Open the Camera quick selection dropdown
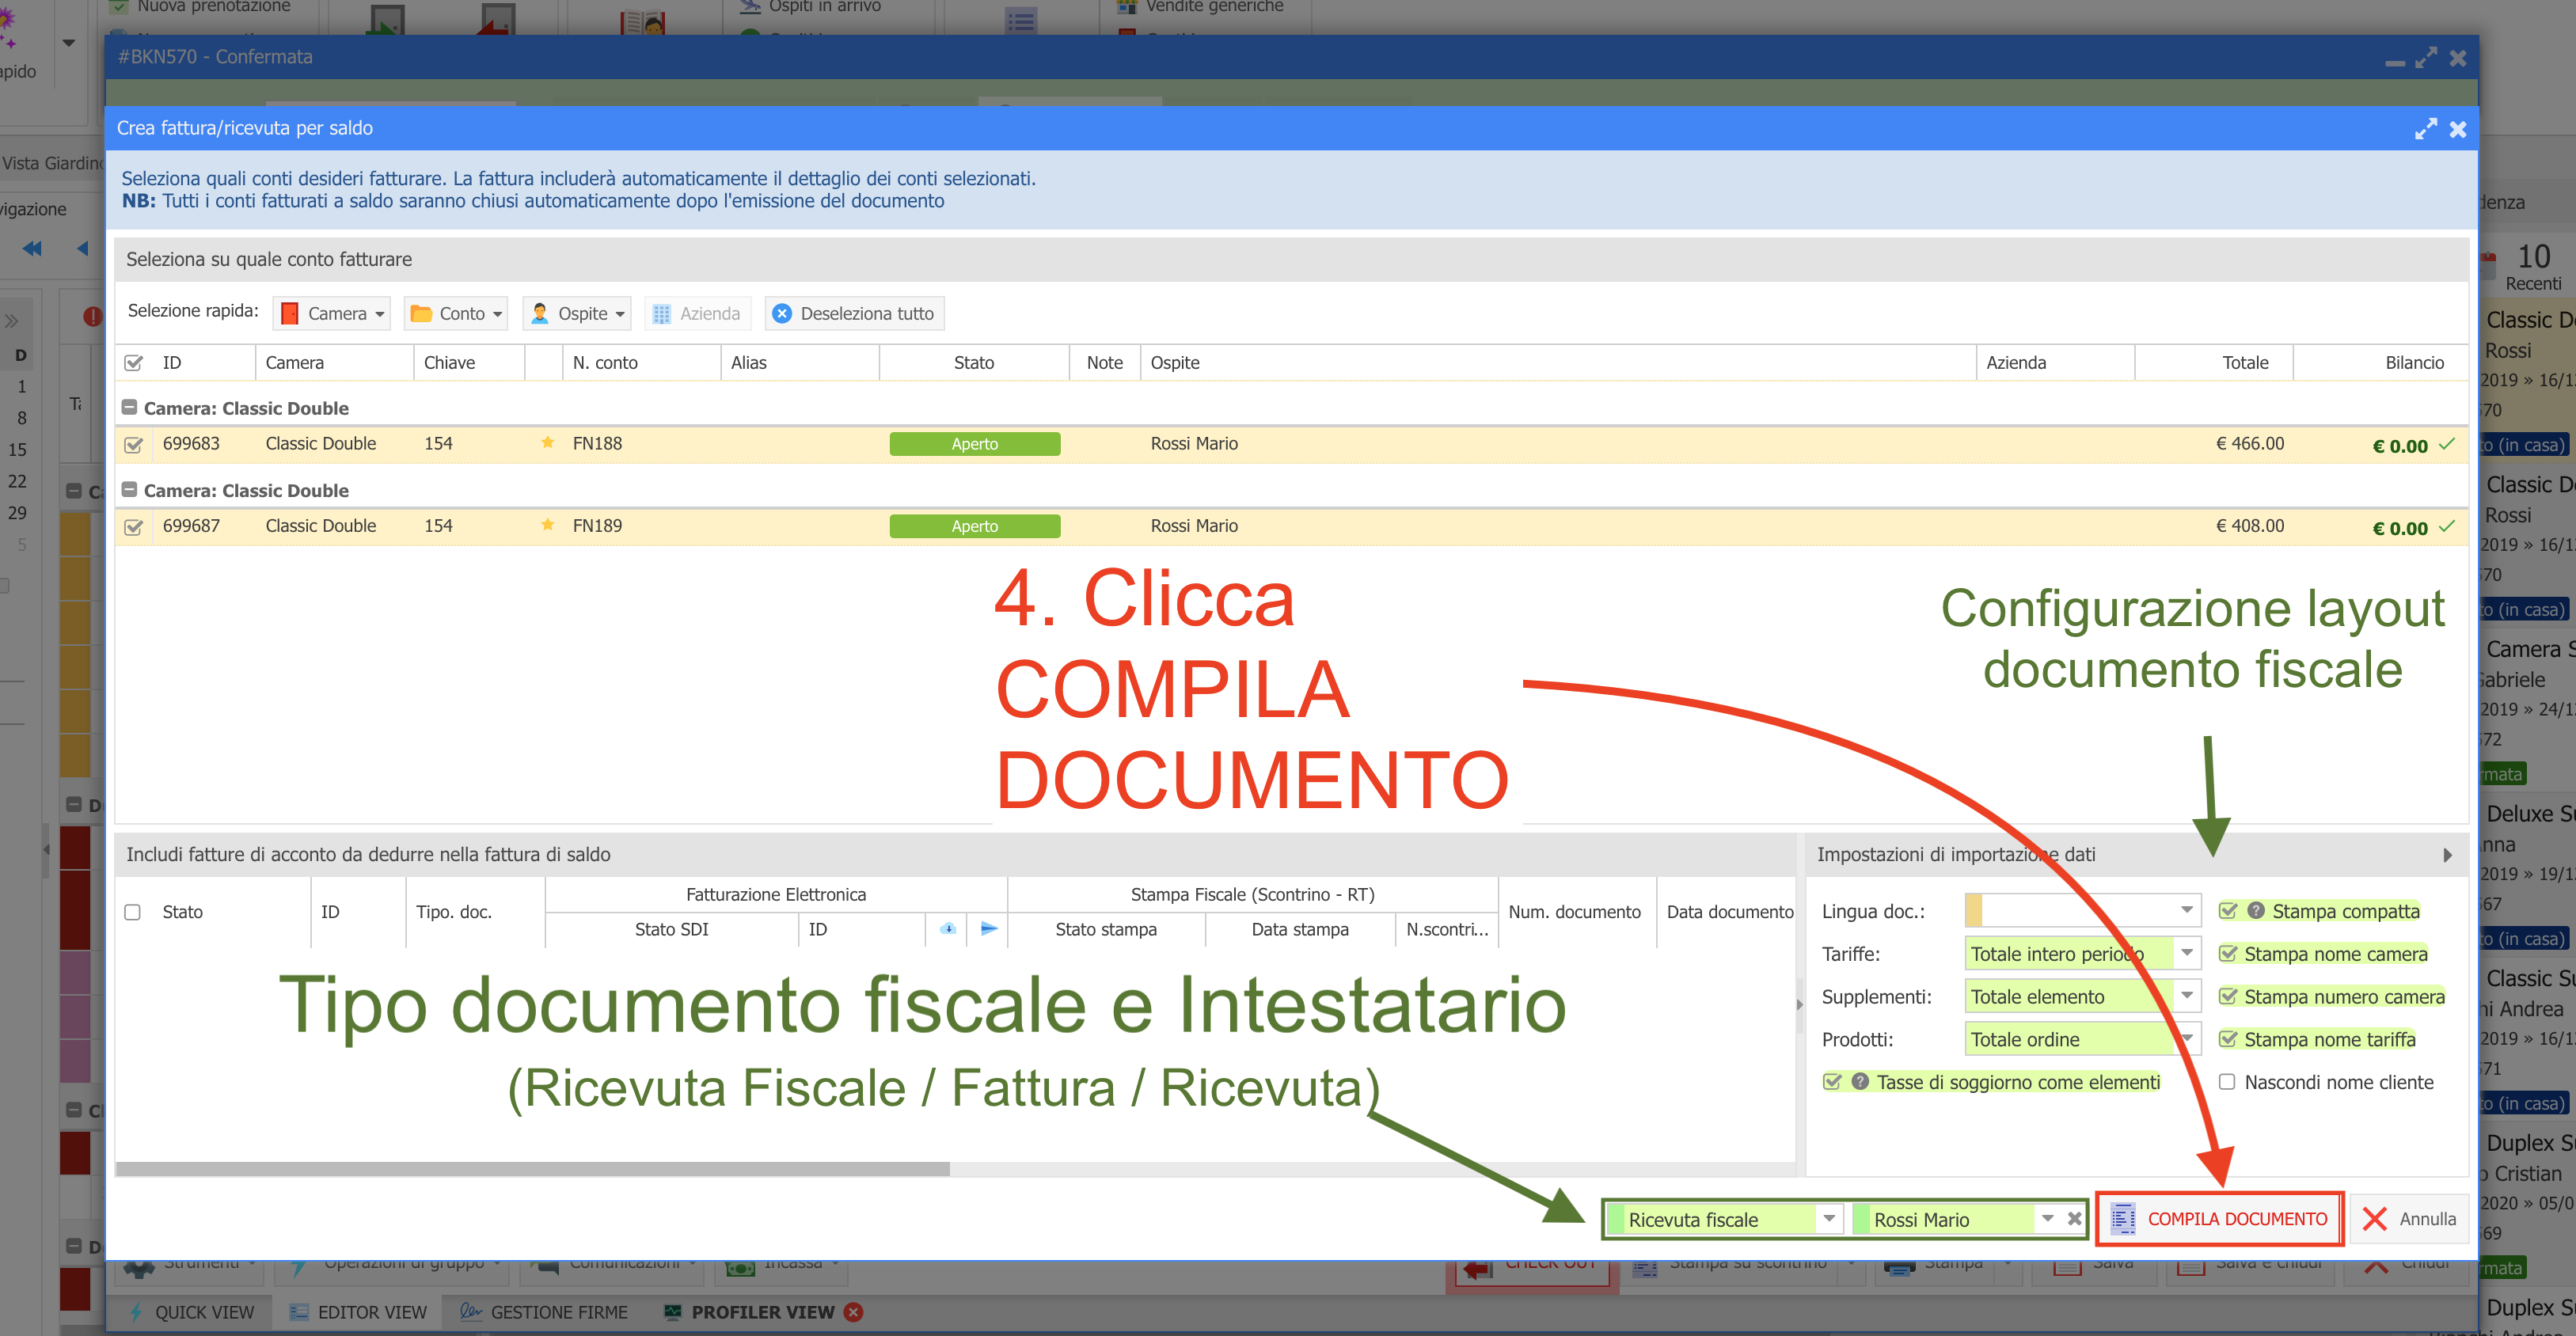 click(332, 314)
